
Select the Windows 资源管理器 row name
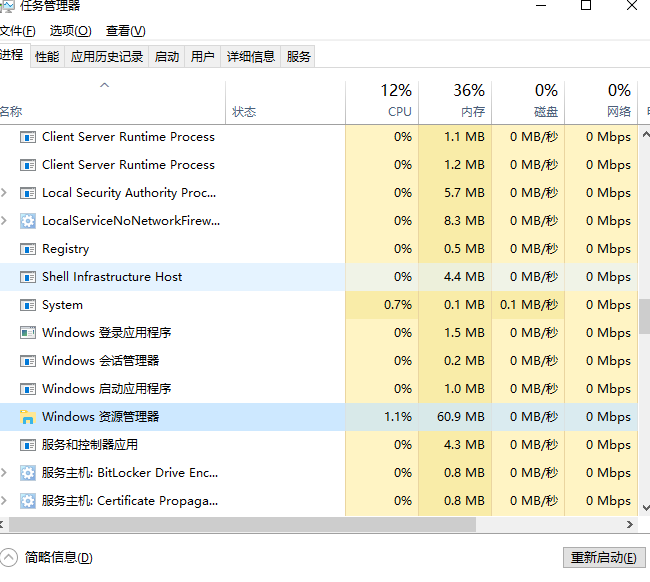[x=101, y=417]
